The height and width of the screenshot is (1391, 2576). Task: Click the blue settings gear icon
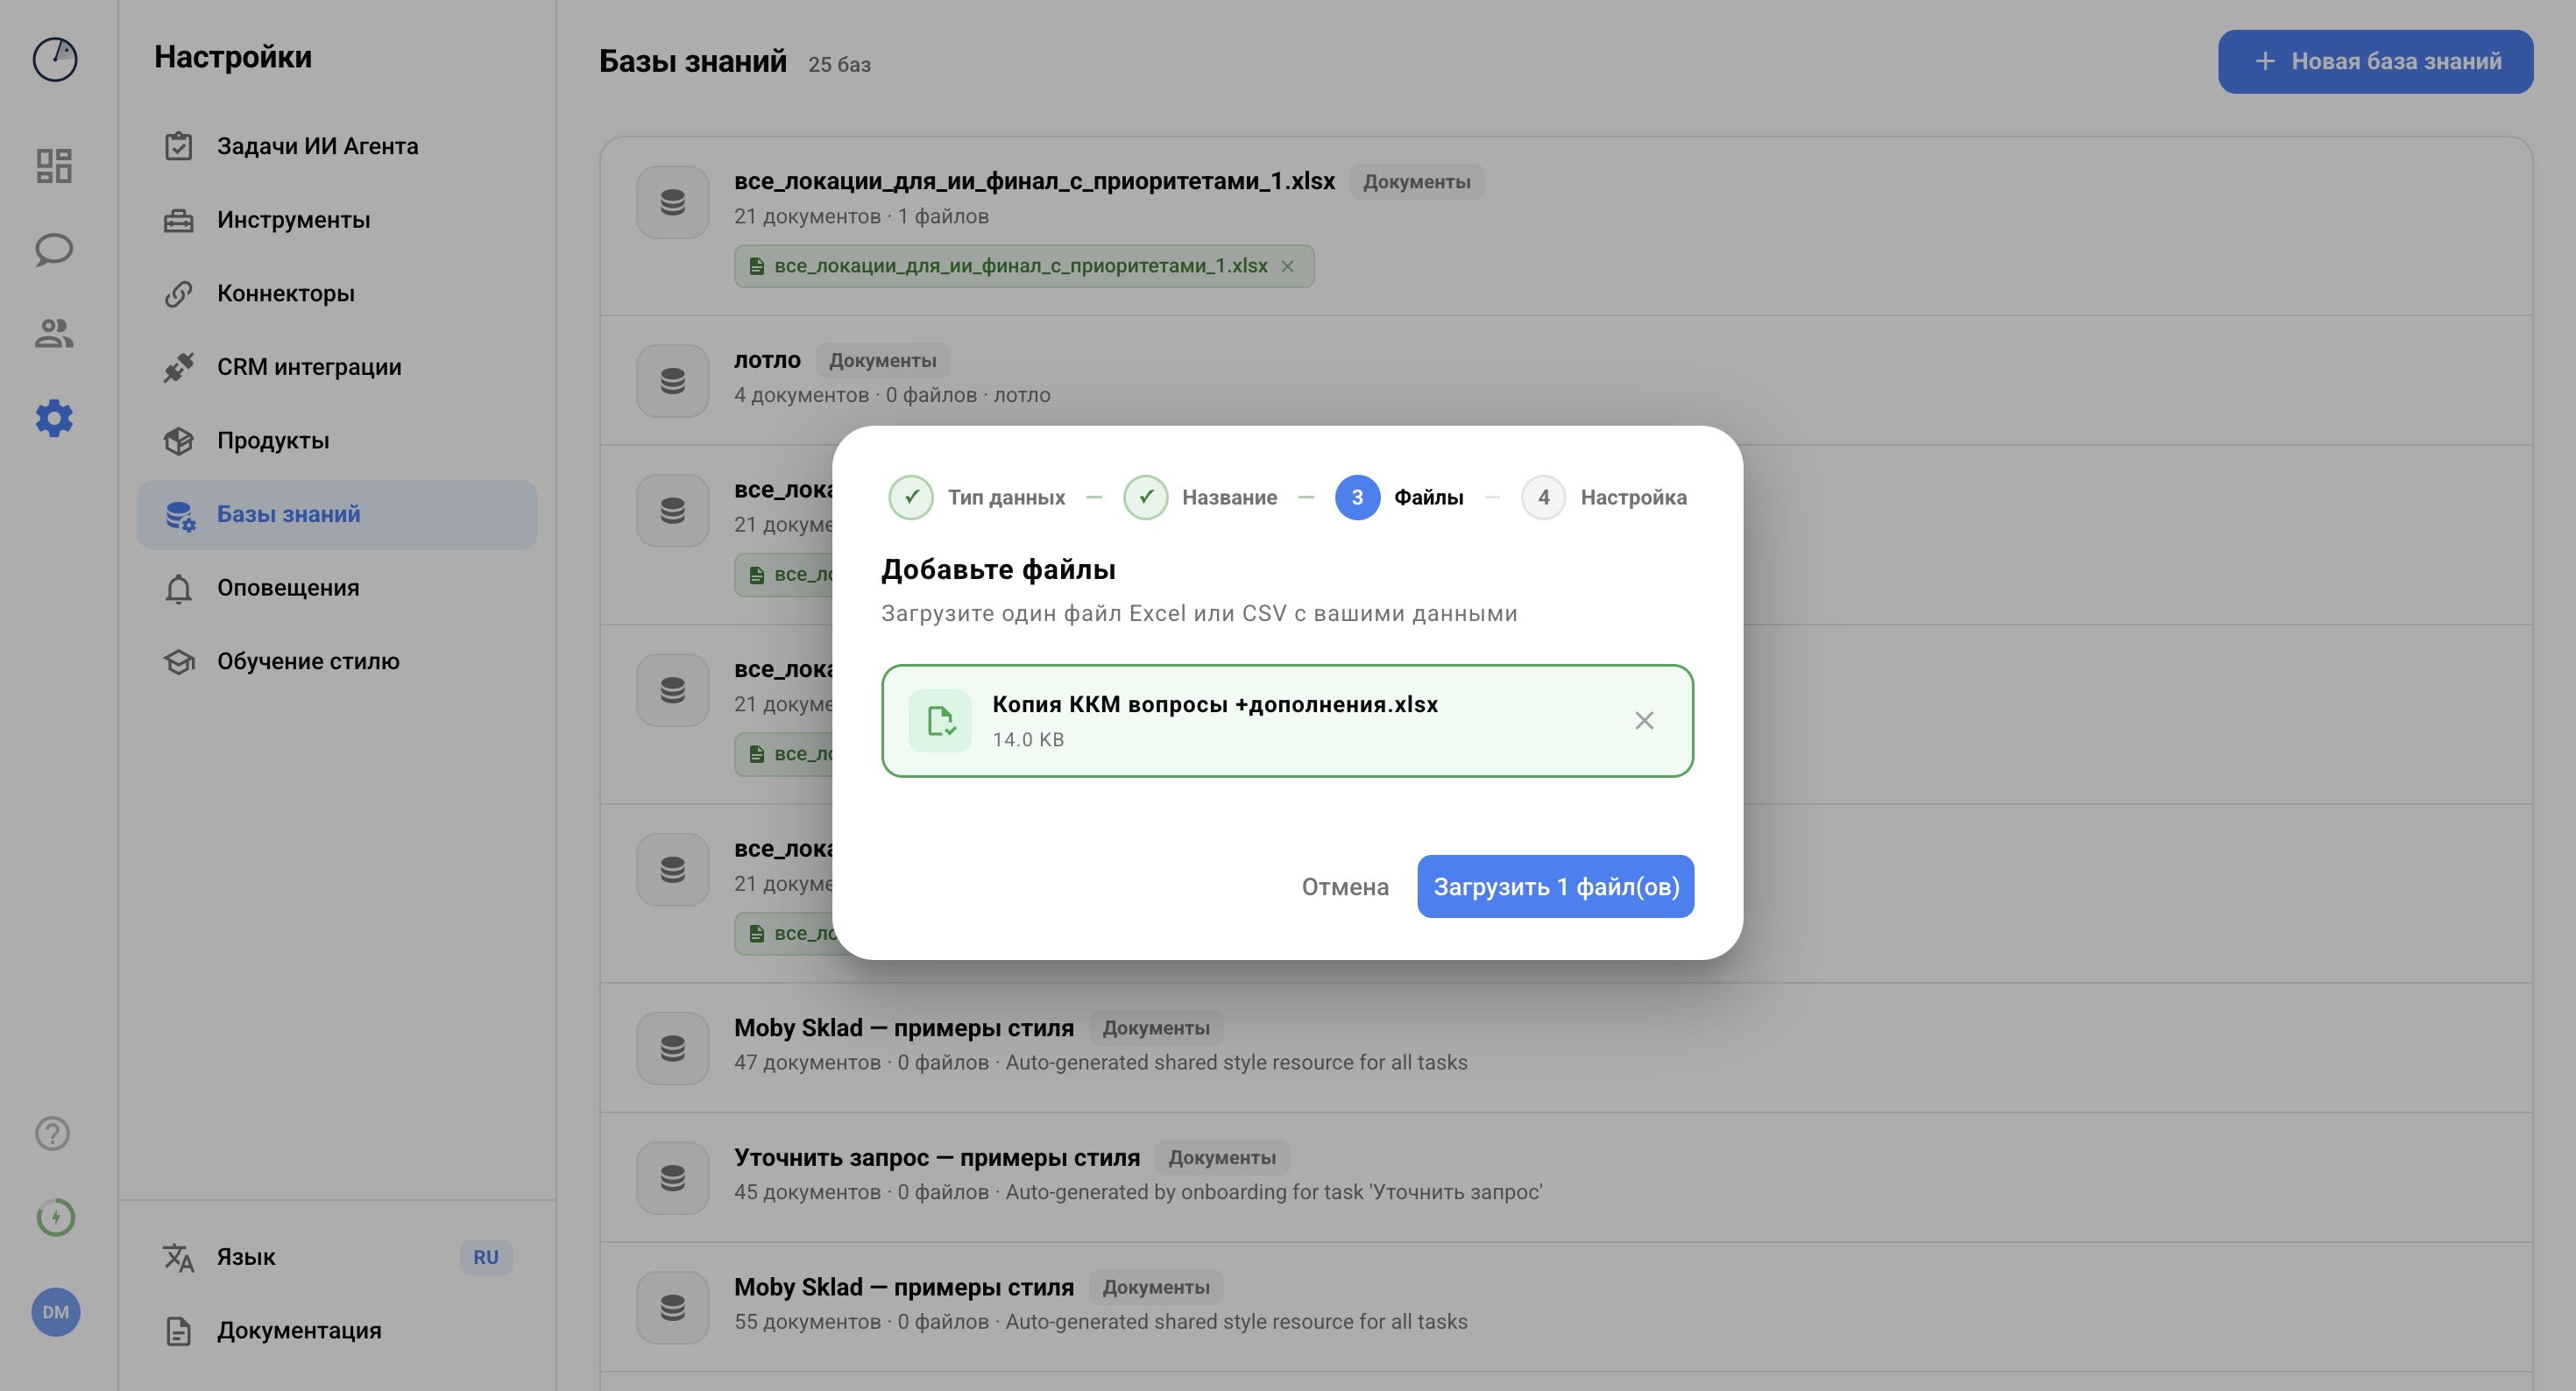click(x=54, y=418)
